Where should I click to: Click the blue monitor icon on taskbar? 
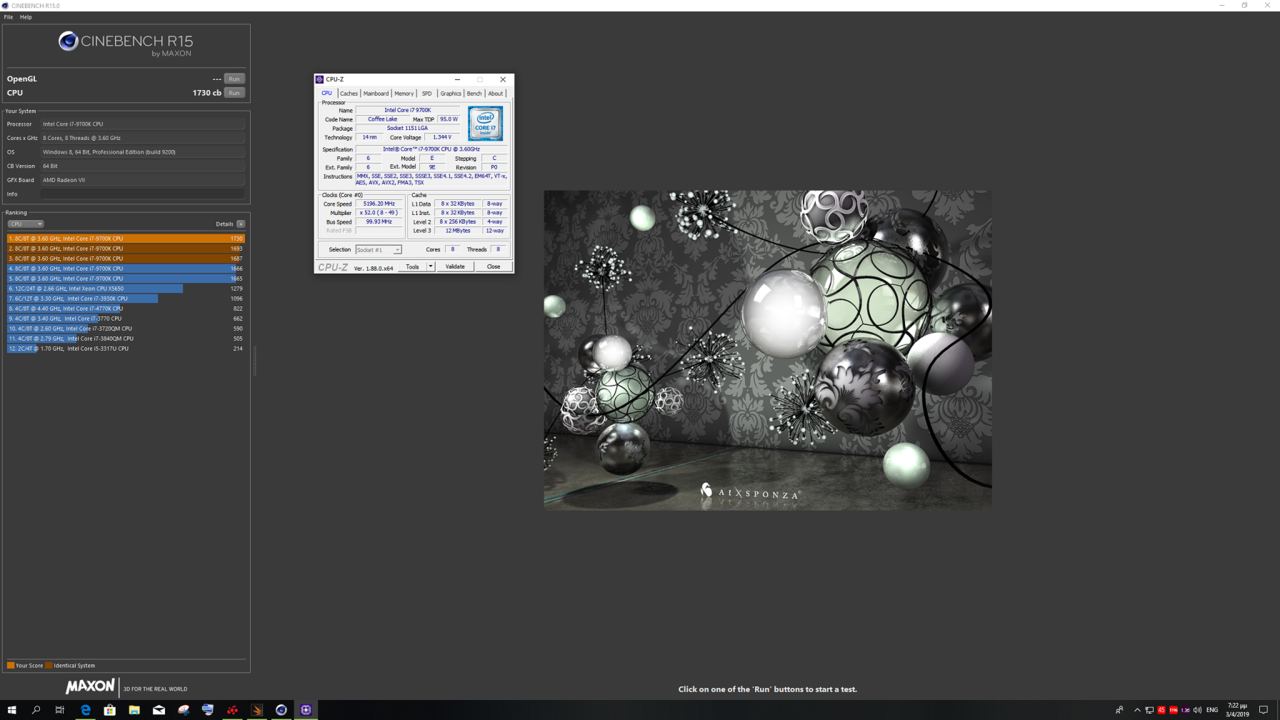click(x=208, y=710)
